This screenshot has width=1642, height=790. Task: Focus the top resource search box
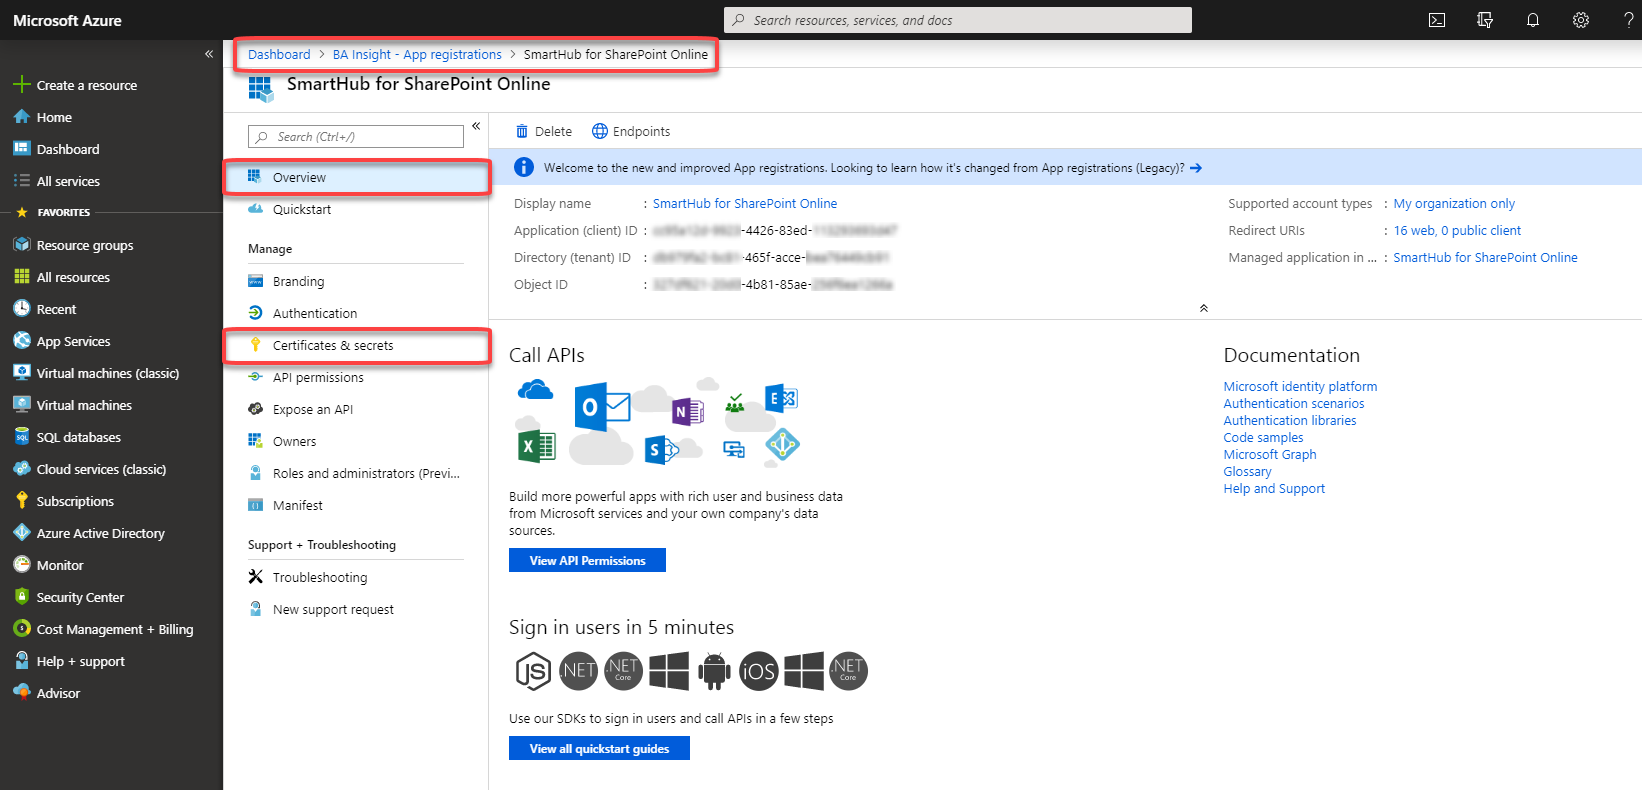958,20
